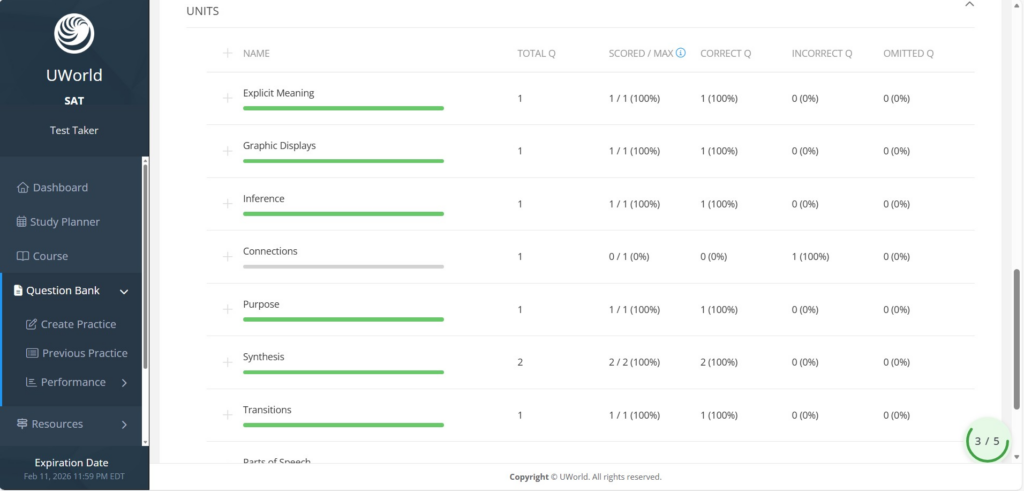
Task: Click the Resources signpost icon
Action: pyautogui.click(x=22, y=424)
